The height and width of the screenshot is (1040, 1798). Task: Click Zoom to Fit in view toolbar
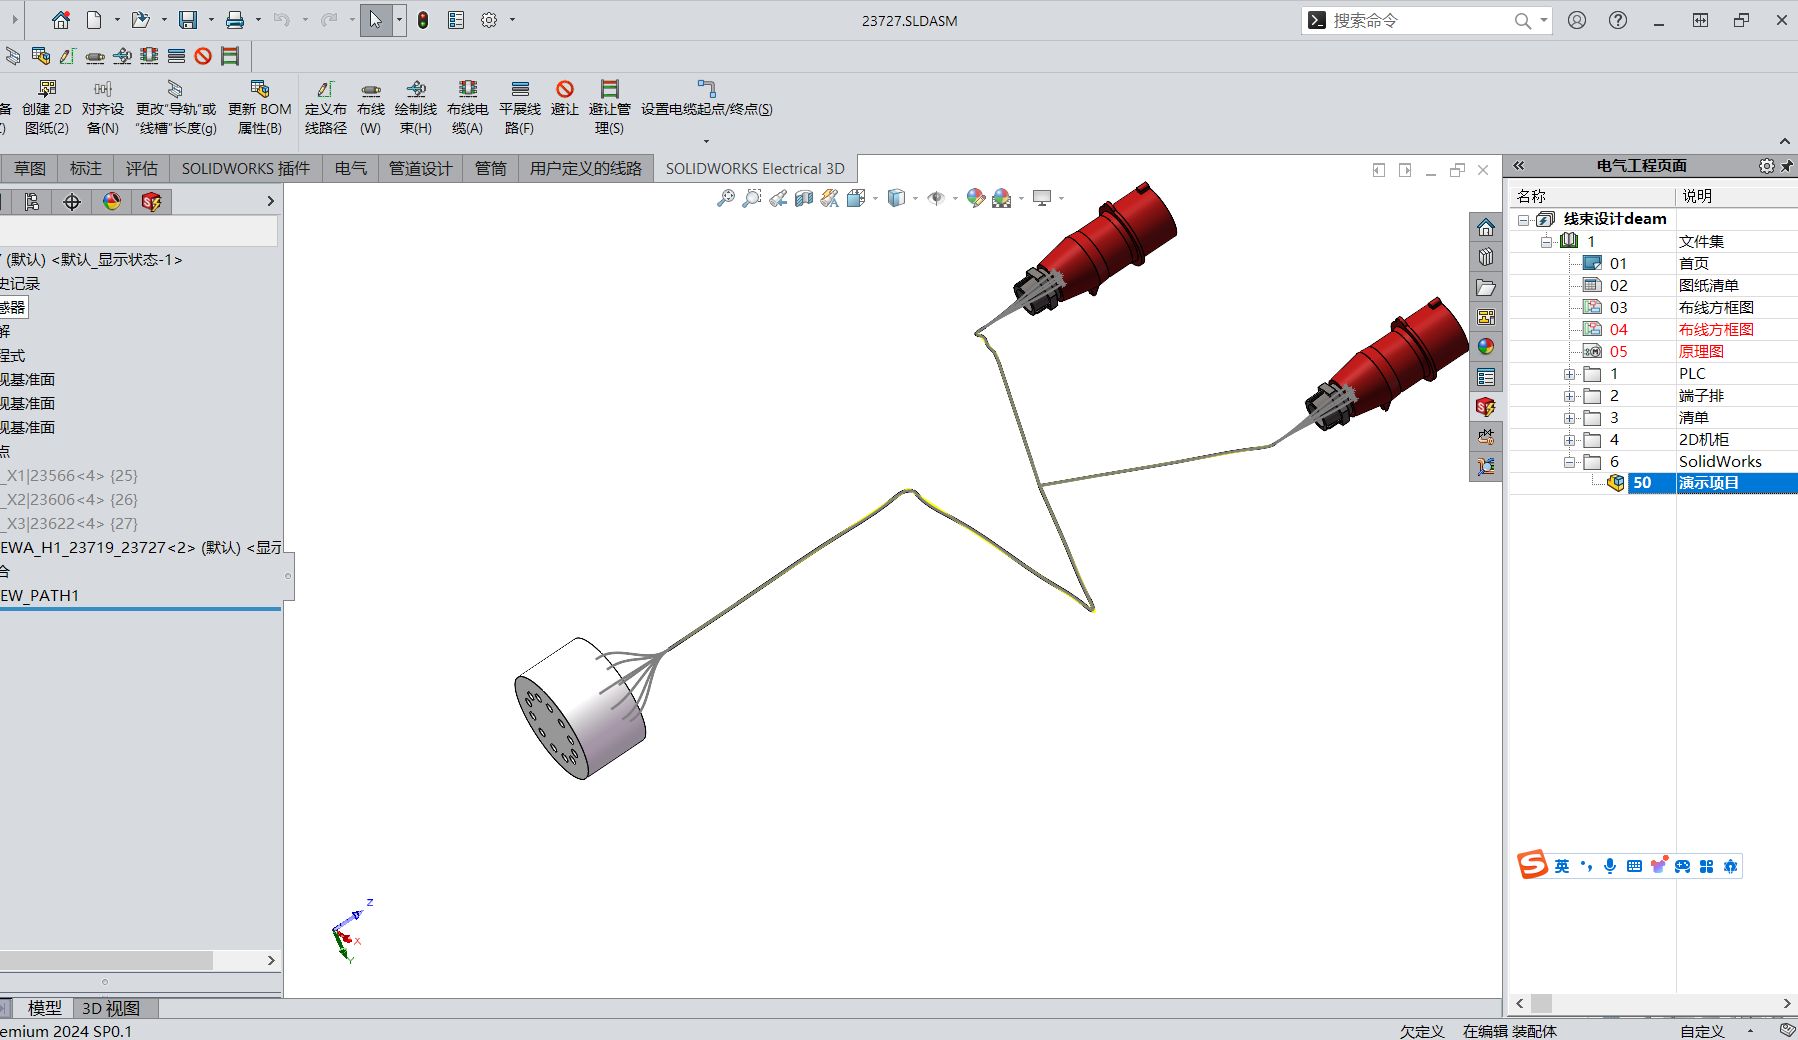pyautogui.click(x=726, y=198)
